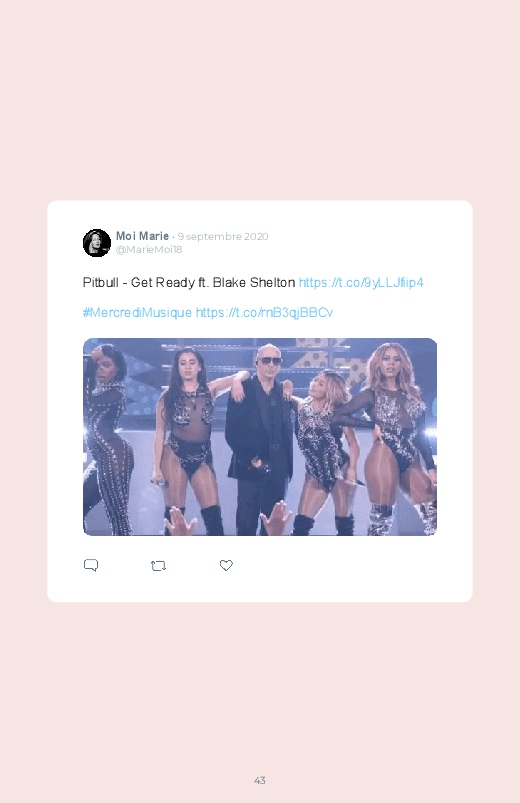
Task: Click the man in sunglasses in the photo
Action: click(260, 440)
